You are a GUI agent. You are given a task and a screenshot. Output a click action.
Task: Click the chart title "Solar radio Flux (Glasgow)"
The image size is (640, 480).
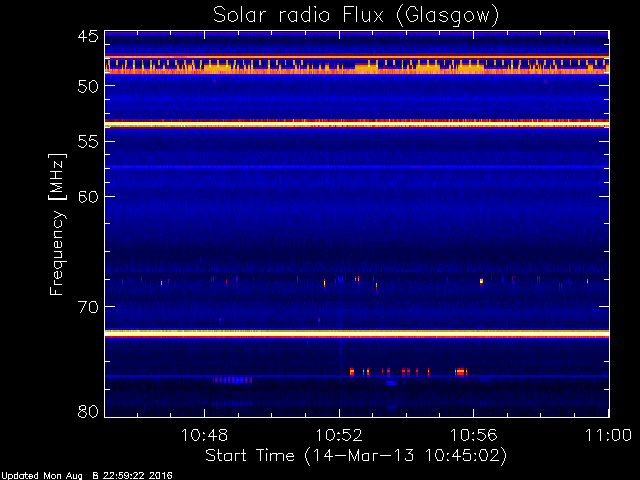pyautogui.click(x=356, y=16)
